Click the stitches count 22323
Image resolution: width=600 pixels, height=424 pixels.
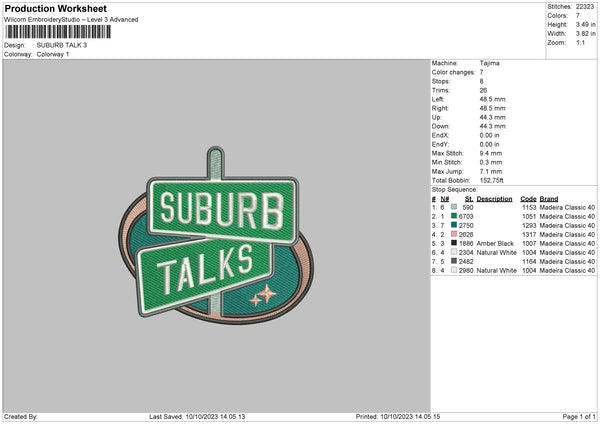(587, 6)
